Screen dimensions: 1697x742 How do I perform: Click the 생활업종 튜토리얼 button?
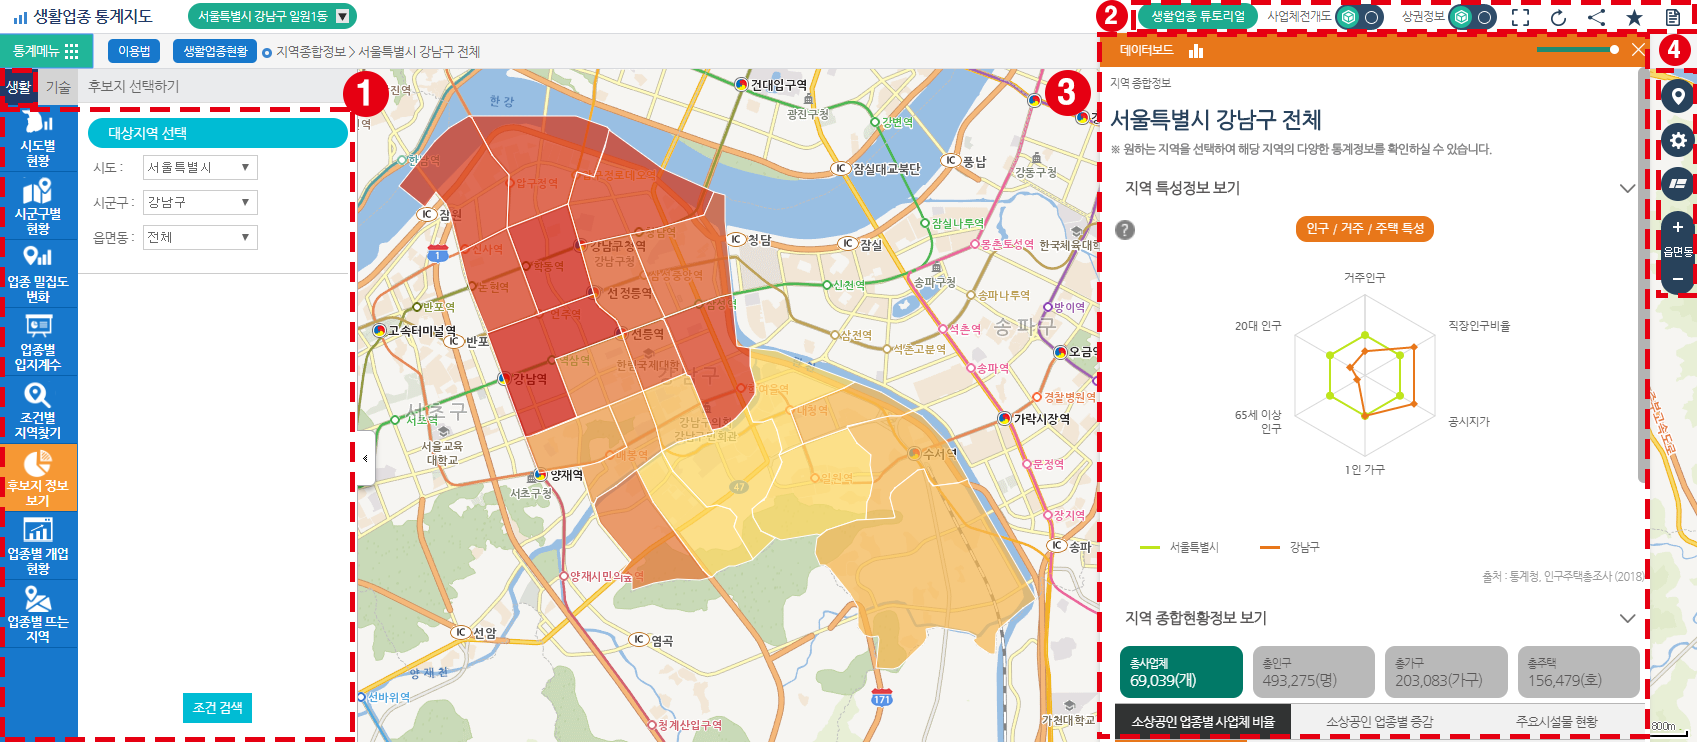[1197, 17]
